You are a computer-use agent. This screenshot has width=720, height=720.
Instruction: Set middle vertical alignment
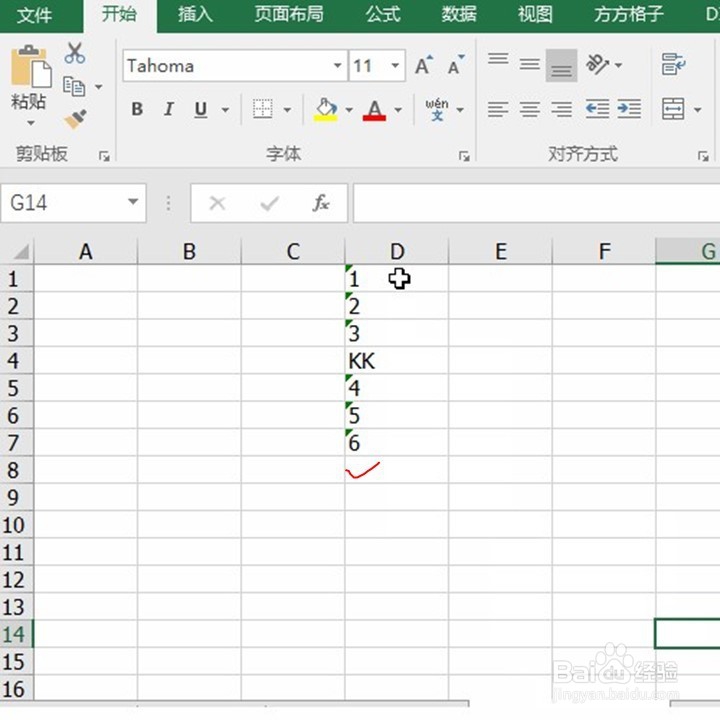pos(529,64)
